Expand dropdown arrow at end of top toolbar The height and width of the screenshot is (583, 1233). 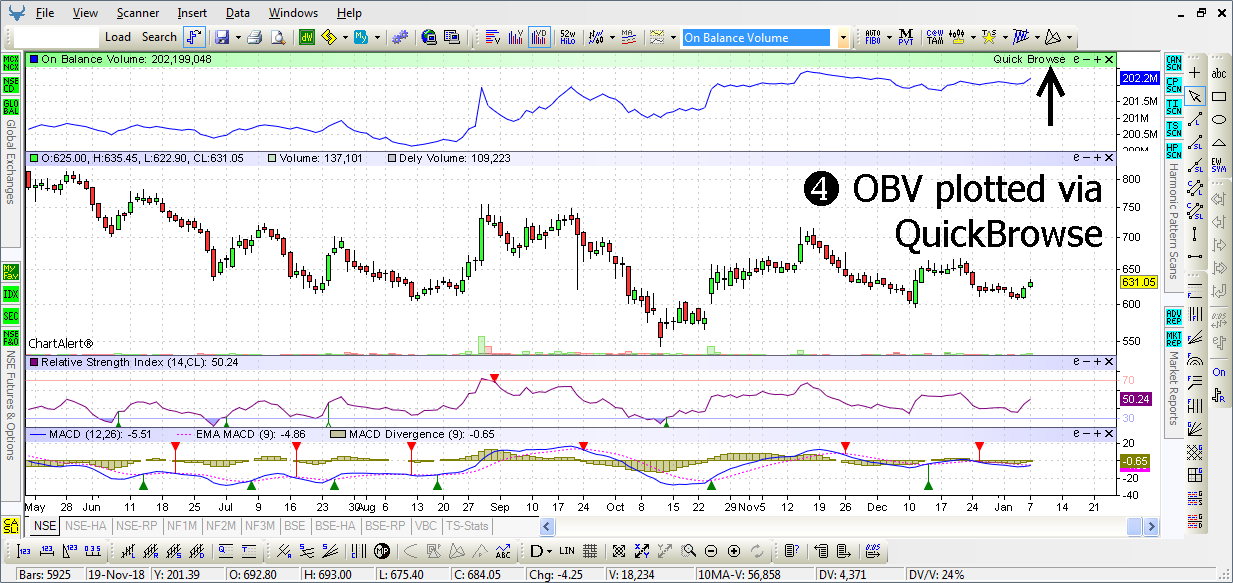click(1070, 38)
